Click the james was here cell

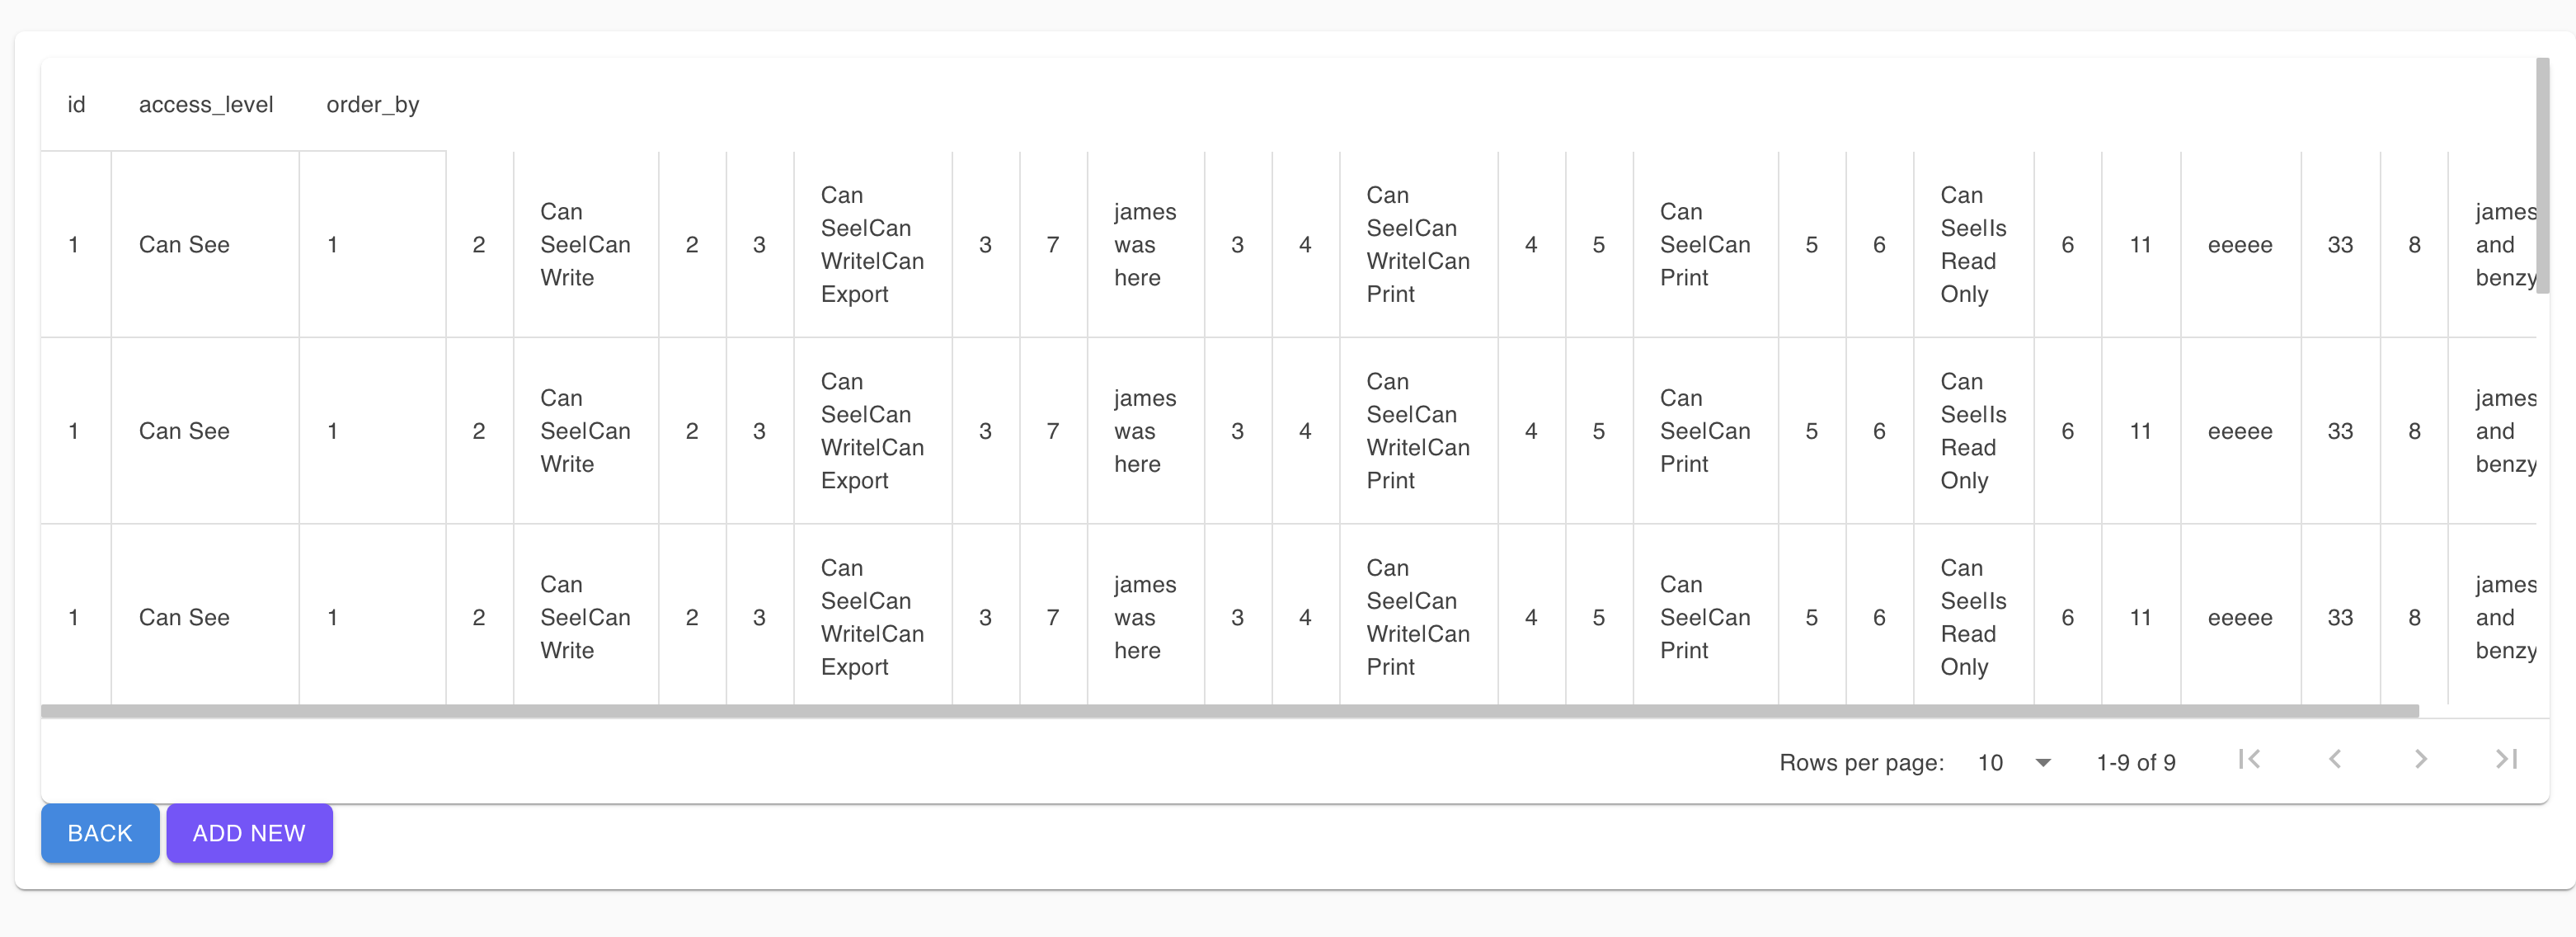(x=1144, y=244)
